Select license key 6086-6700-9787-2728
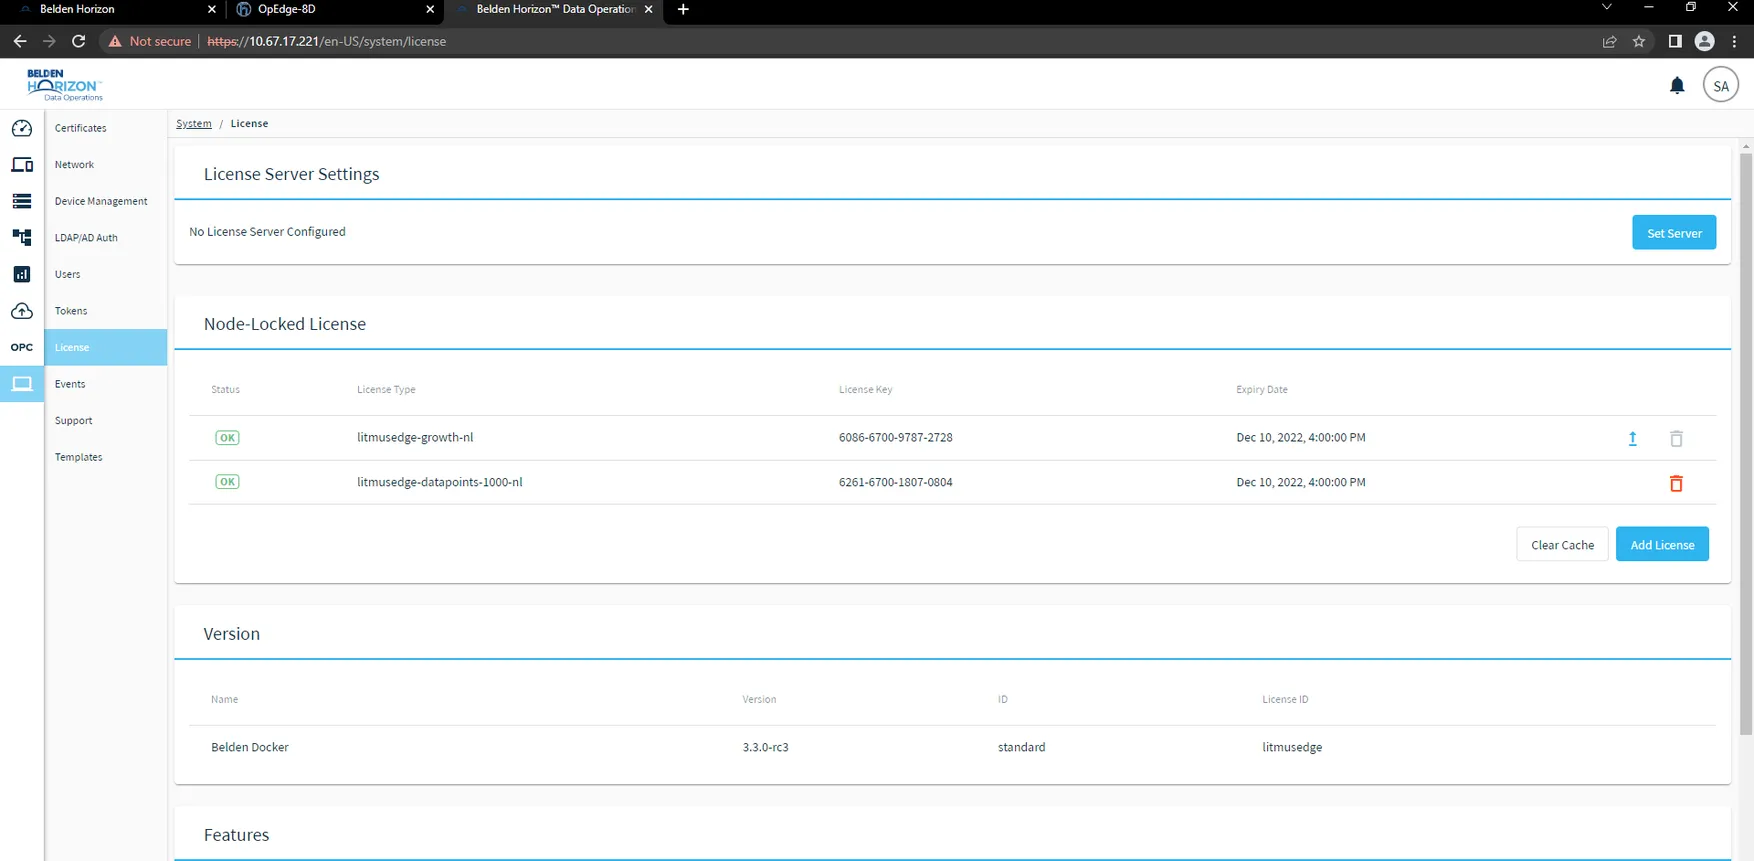Screen dimensions: 1754x861 [x=895, y=438]
